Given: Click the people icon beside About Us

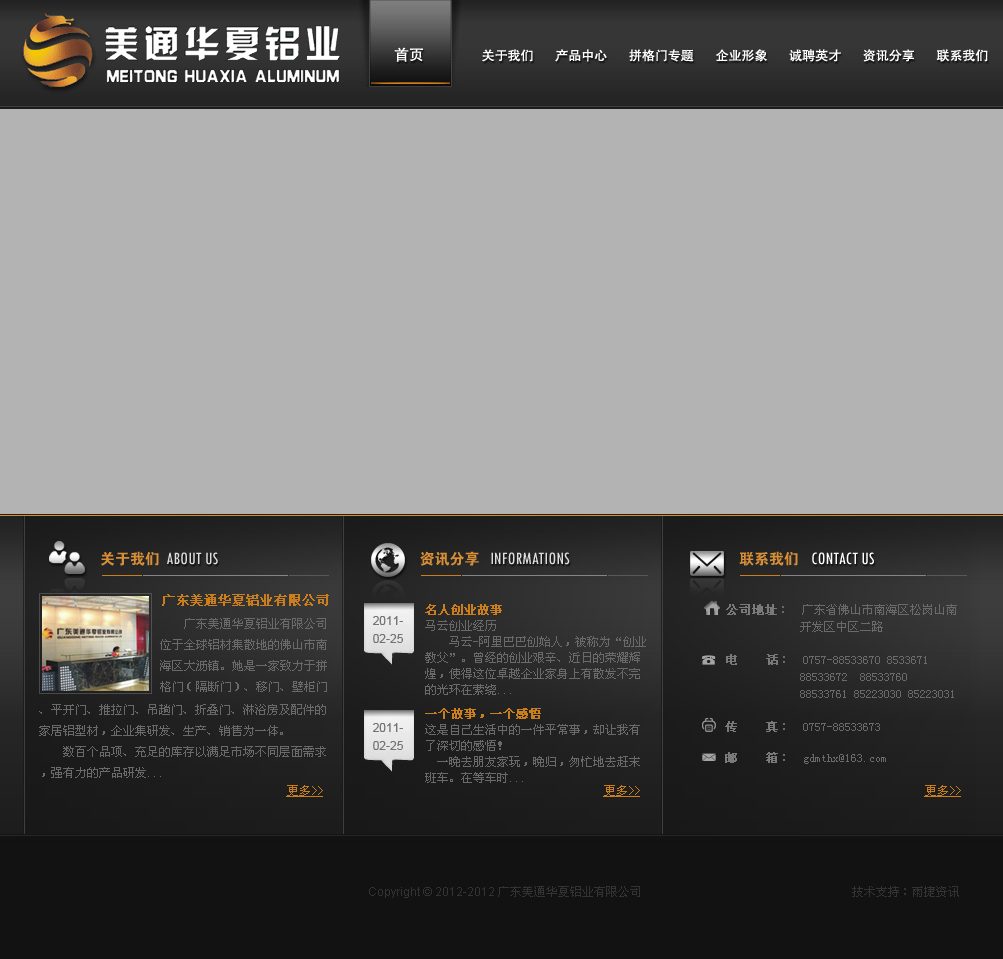Looking at the screenshot, I should [67, 561].
